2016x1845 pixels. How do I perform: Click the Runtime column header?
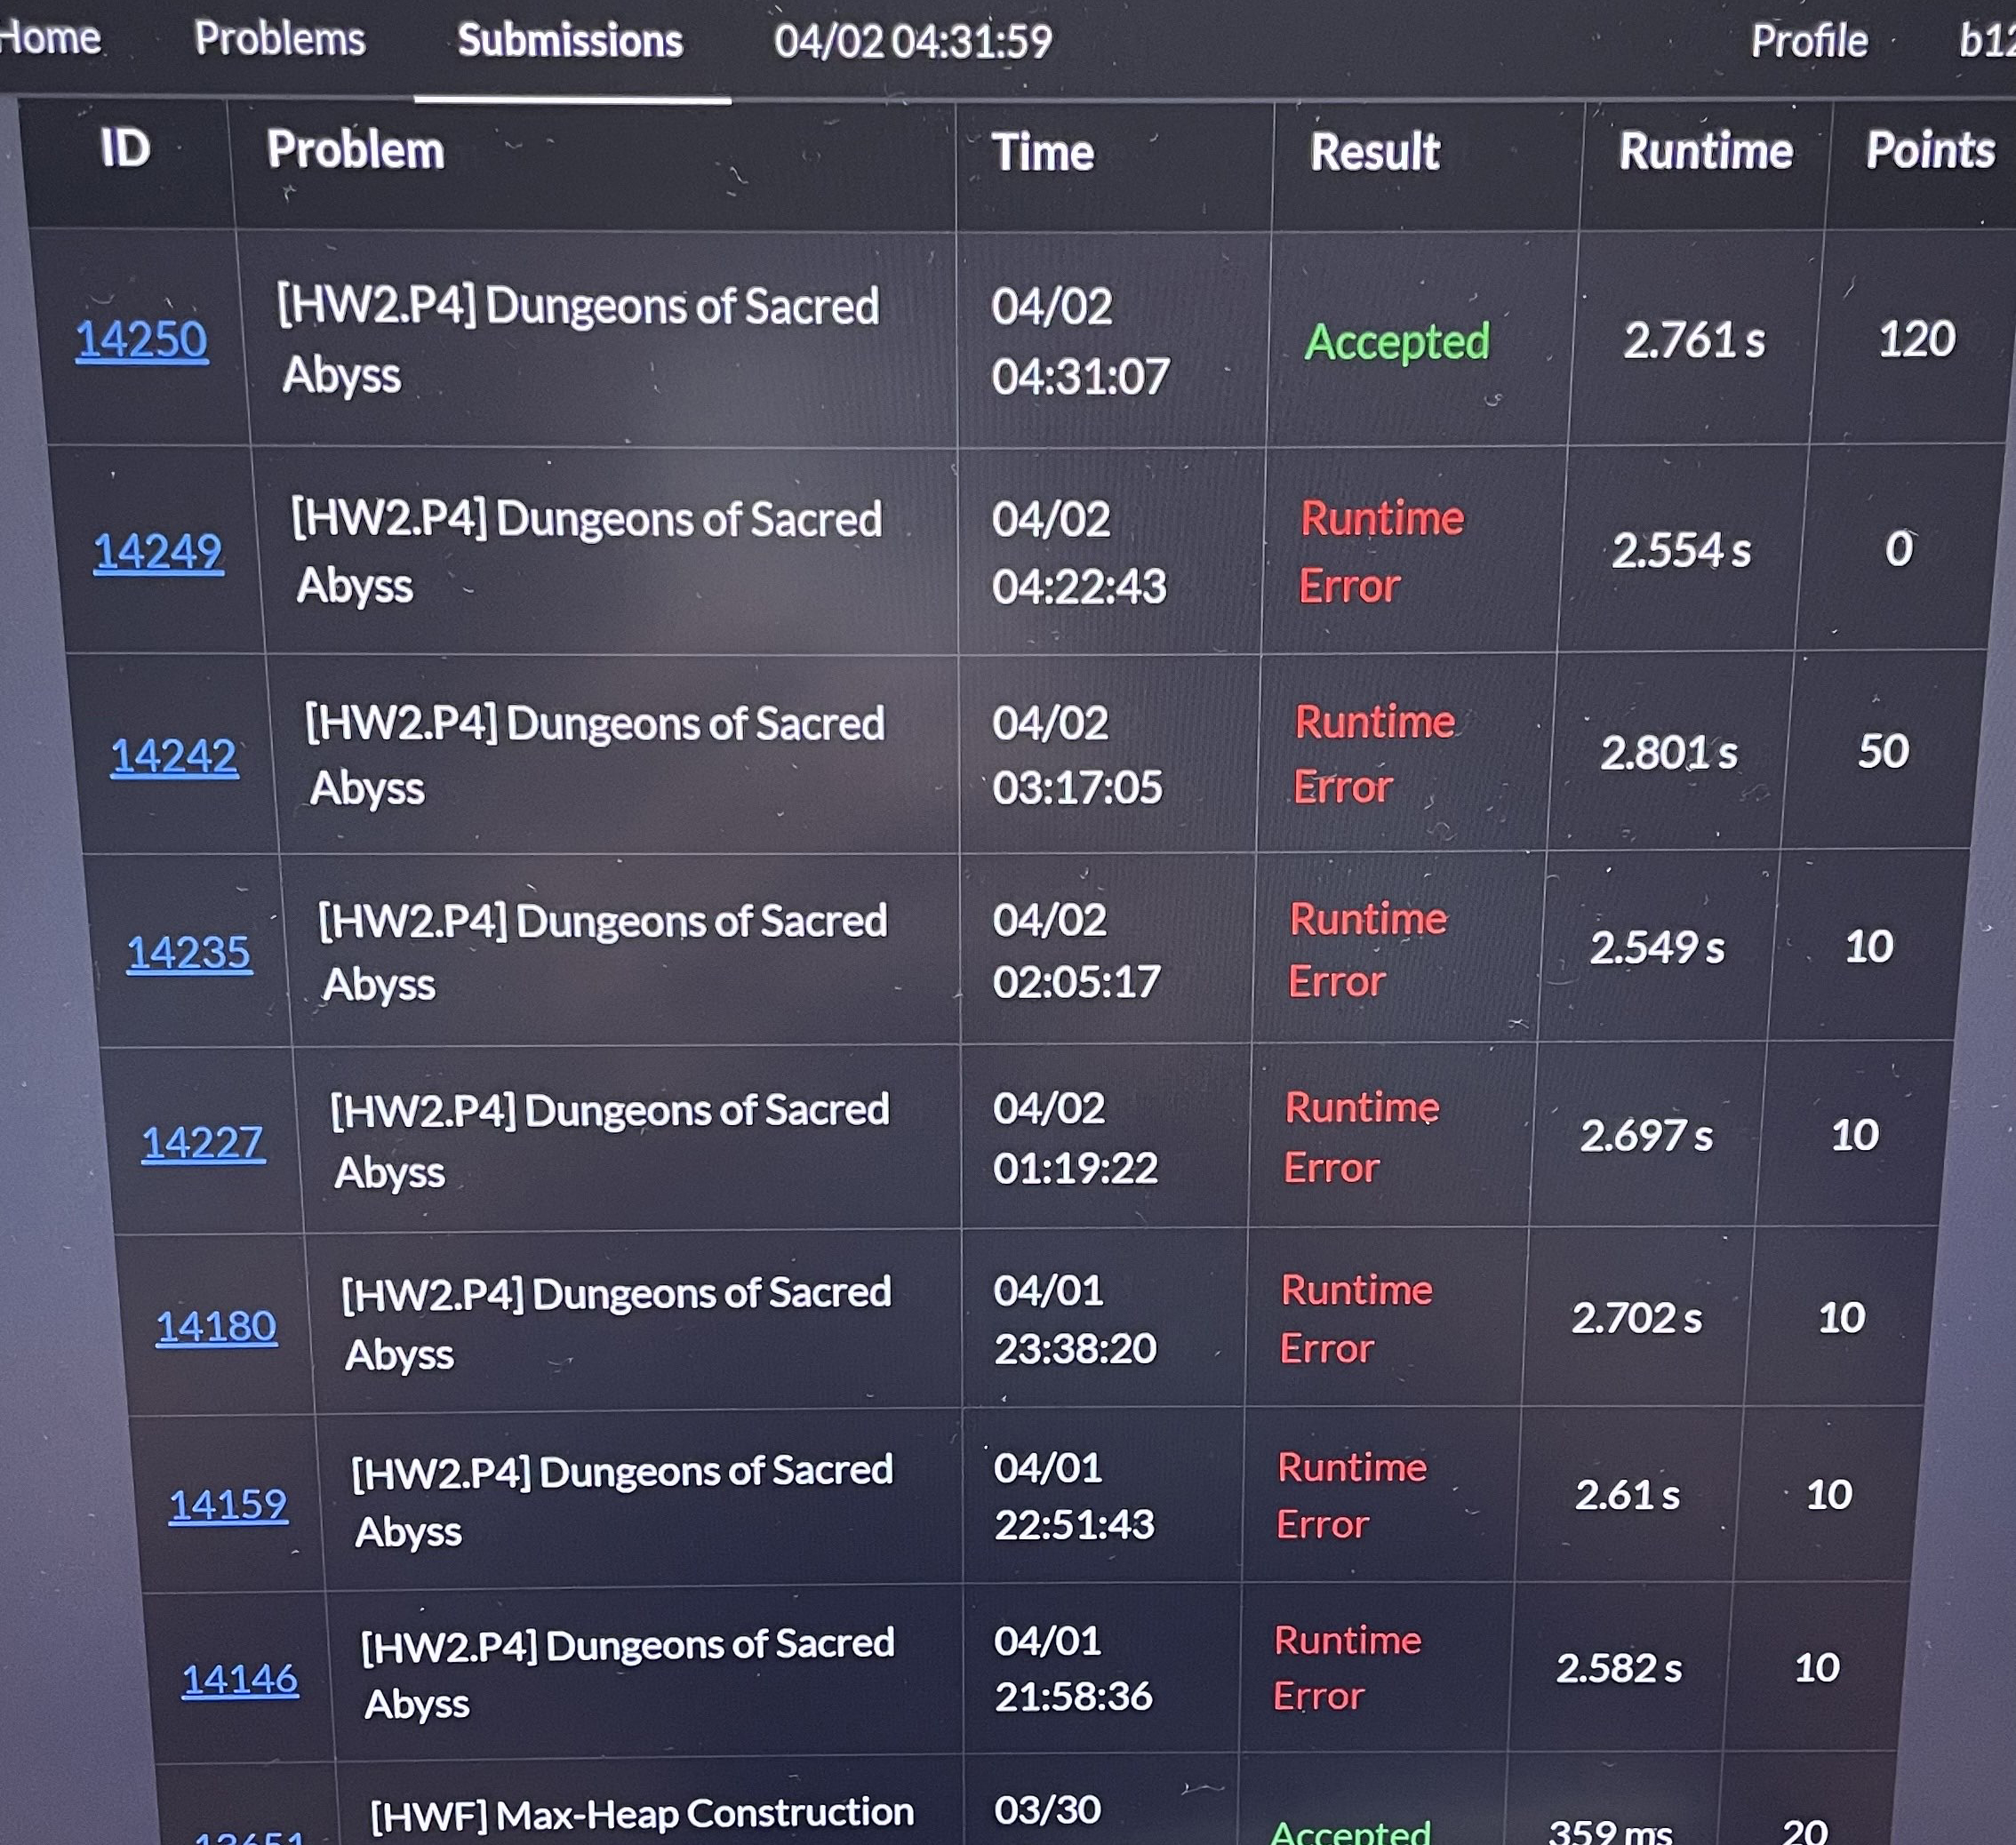[x=1705, y=152]
